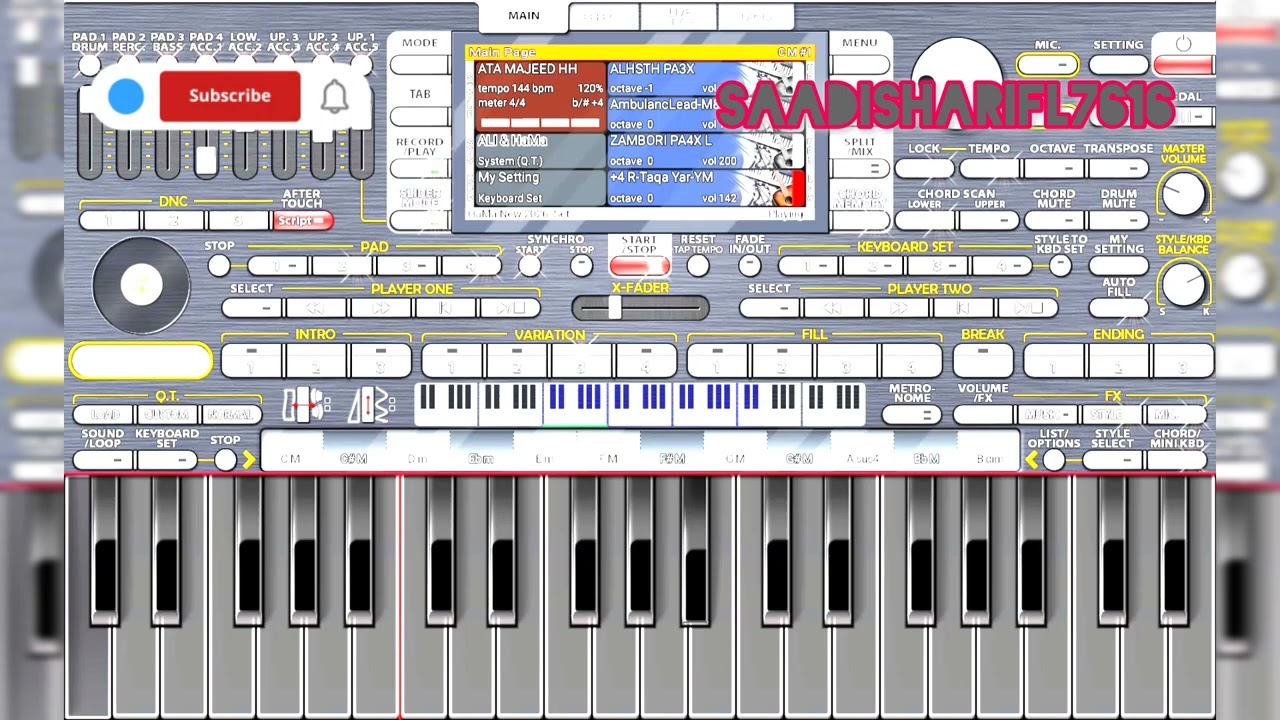
Task: Fast forward Player One
Action: tap(380, 309)
